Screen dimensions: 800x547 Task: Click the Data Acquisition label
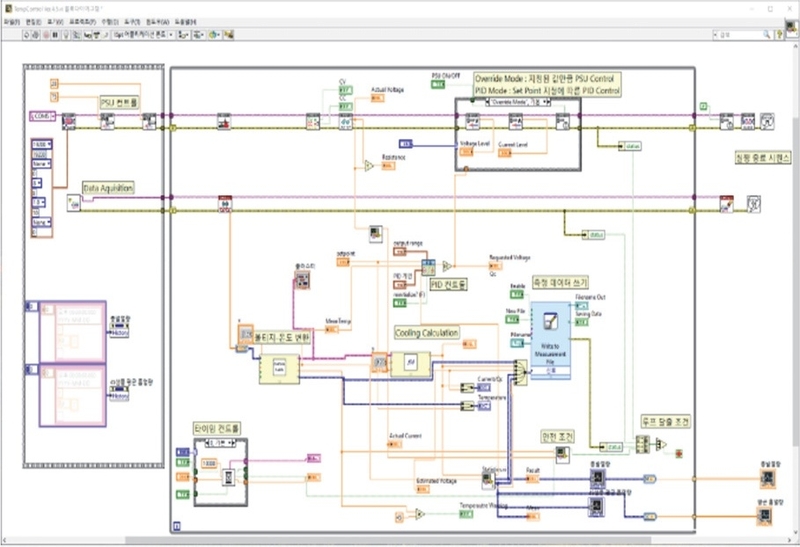pos(108,187)
